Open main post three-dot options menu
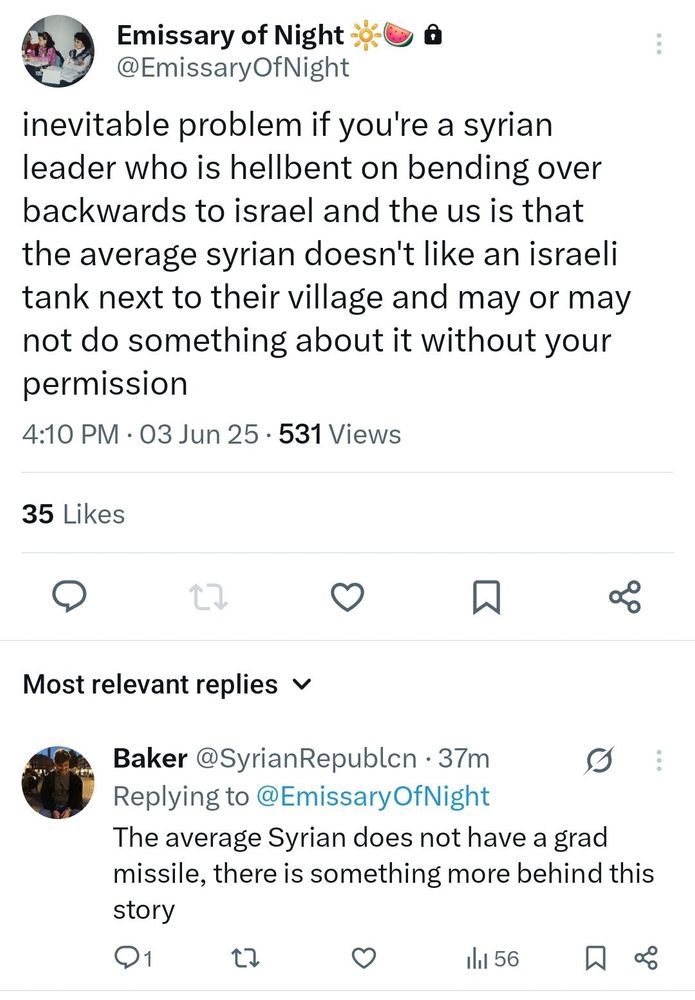 (658, 44)
